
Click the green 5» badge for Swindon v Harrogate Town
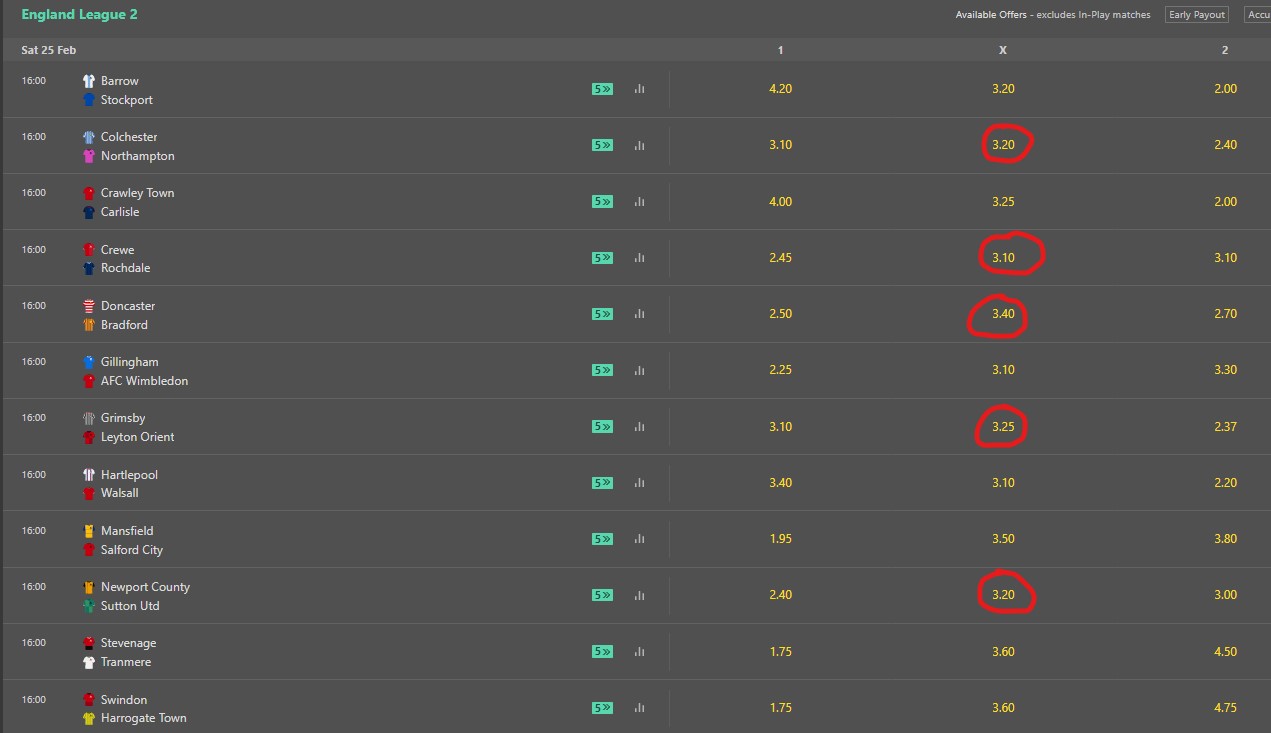[x=602, y=708]
